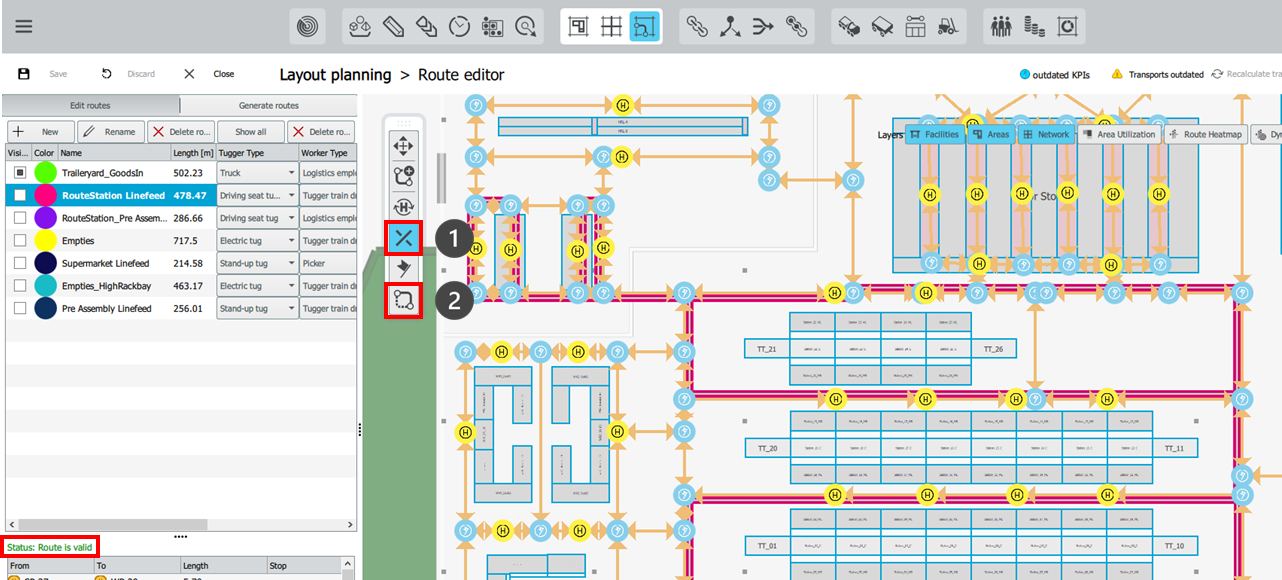Open Worker Type dropdown for Trailleryard_GoodsIn
Screen dimensions: 1282x580
tap(328, 173)
